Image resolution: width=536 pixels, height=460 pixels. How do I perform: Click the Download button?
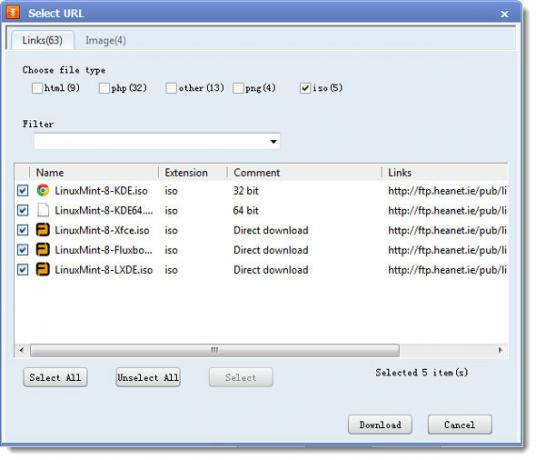pyautogui.click(x=380, y=425)
